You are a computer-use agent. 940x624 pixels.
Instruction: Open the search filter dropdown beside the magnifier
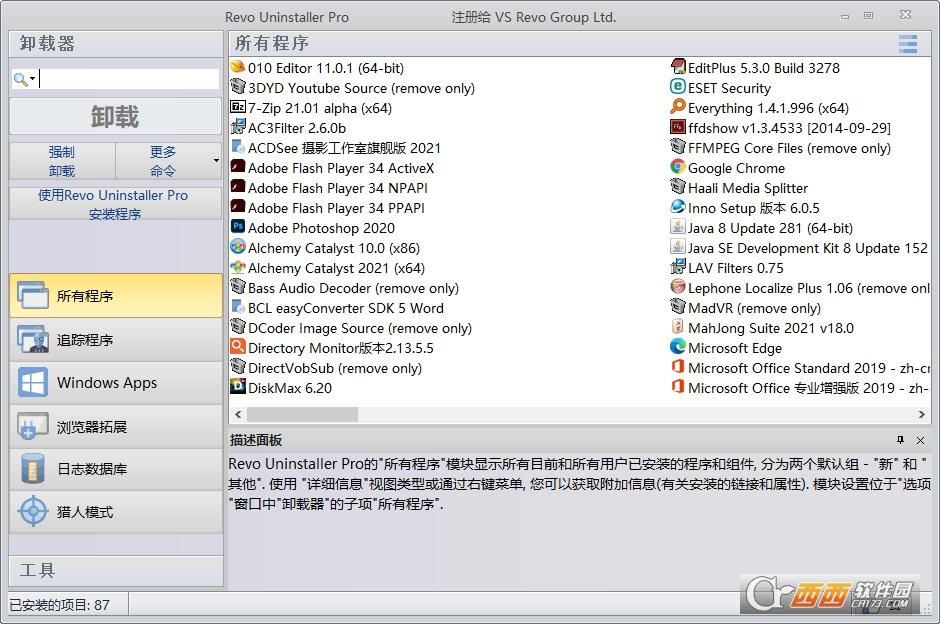(x=31, y=76)
